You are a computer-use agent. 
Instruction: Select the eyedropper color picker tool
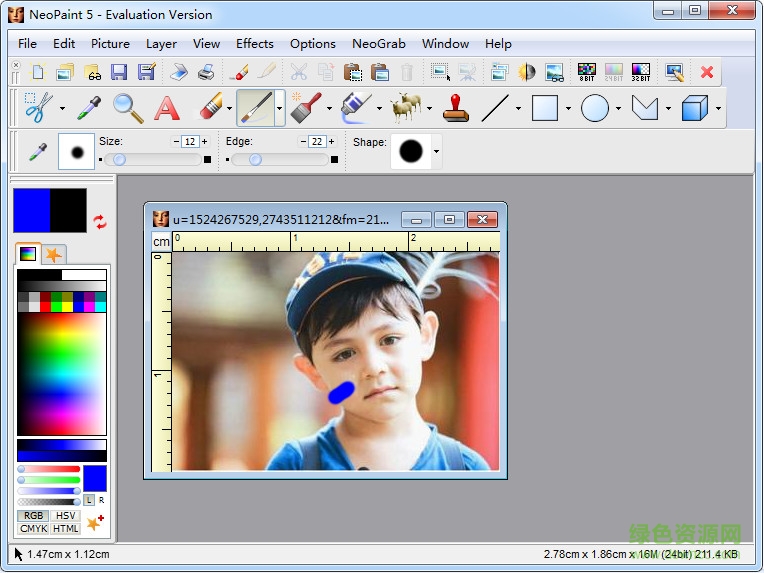coord(88,107)
